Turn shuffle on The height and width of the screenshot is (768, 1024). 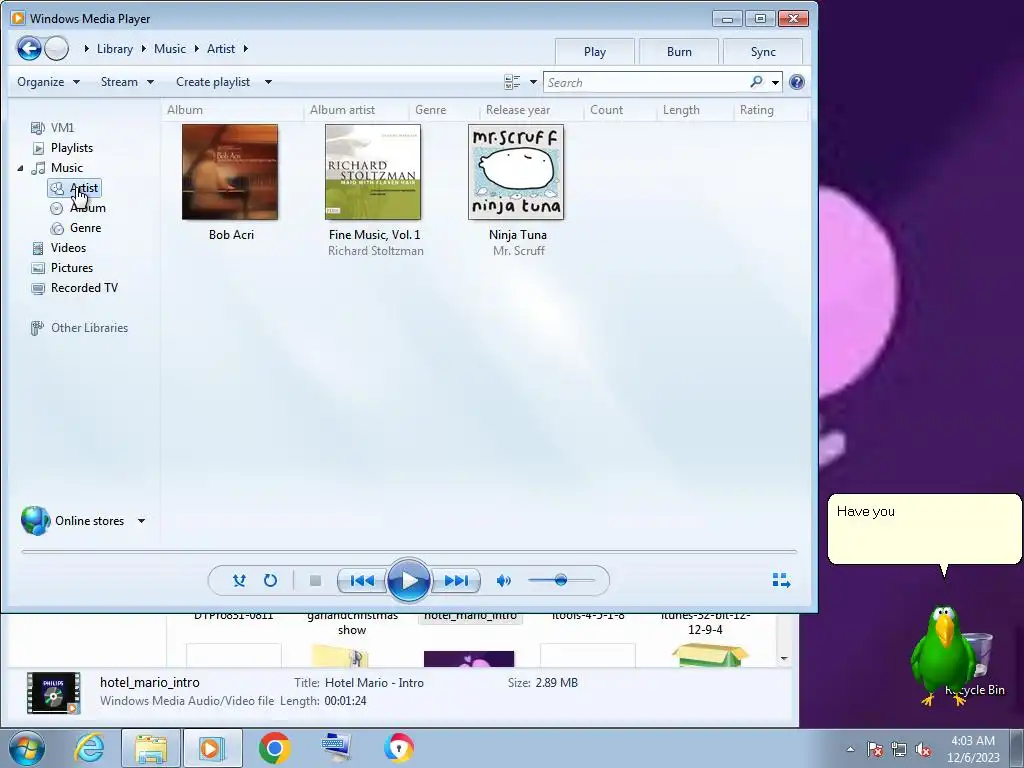point(239,580)
